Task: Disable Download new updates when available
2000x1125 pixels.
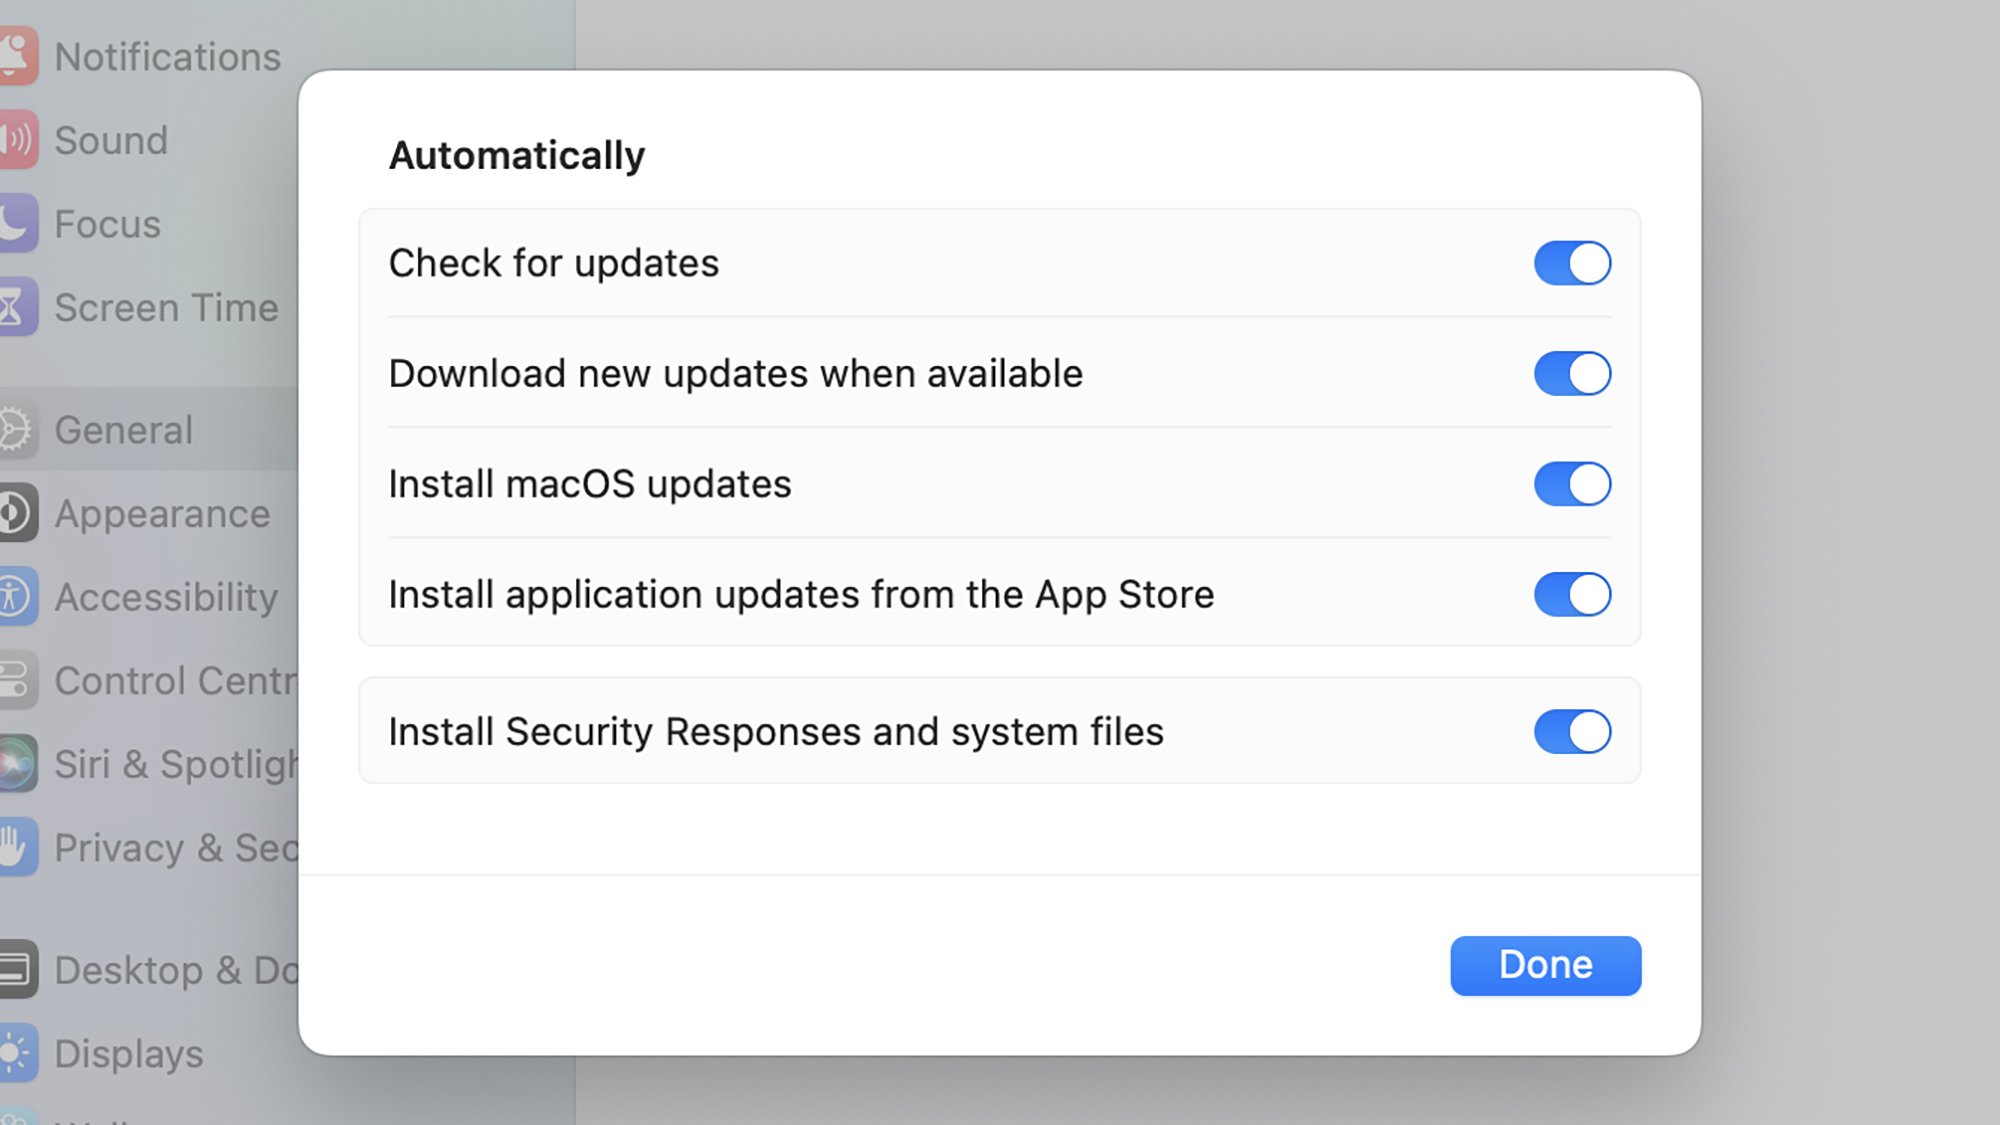Action: coord(1571,374)
